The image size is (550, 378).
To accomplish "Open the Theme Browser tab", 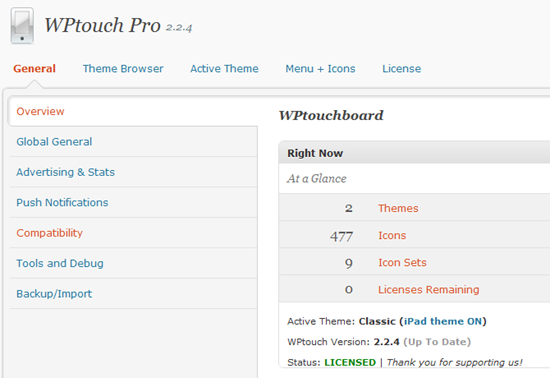I will [123, 69].
